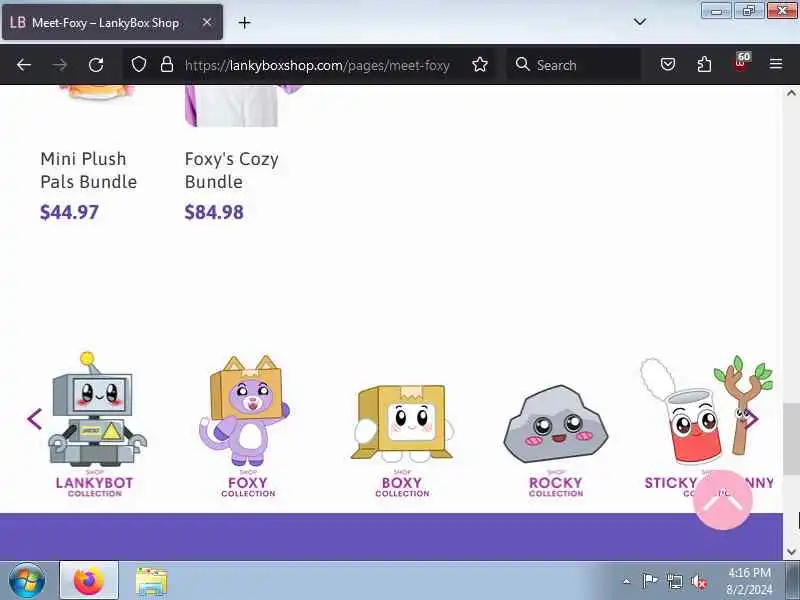This screenshot has width=800, height=600.
Task: Open the Firefox hamburger menu
Action: 776,64
